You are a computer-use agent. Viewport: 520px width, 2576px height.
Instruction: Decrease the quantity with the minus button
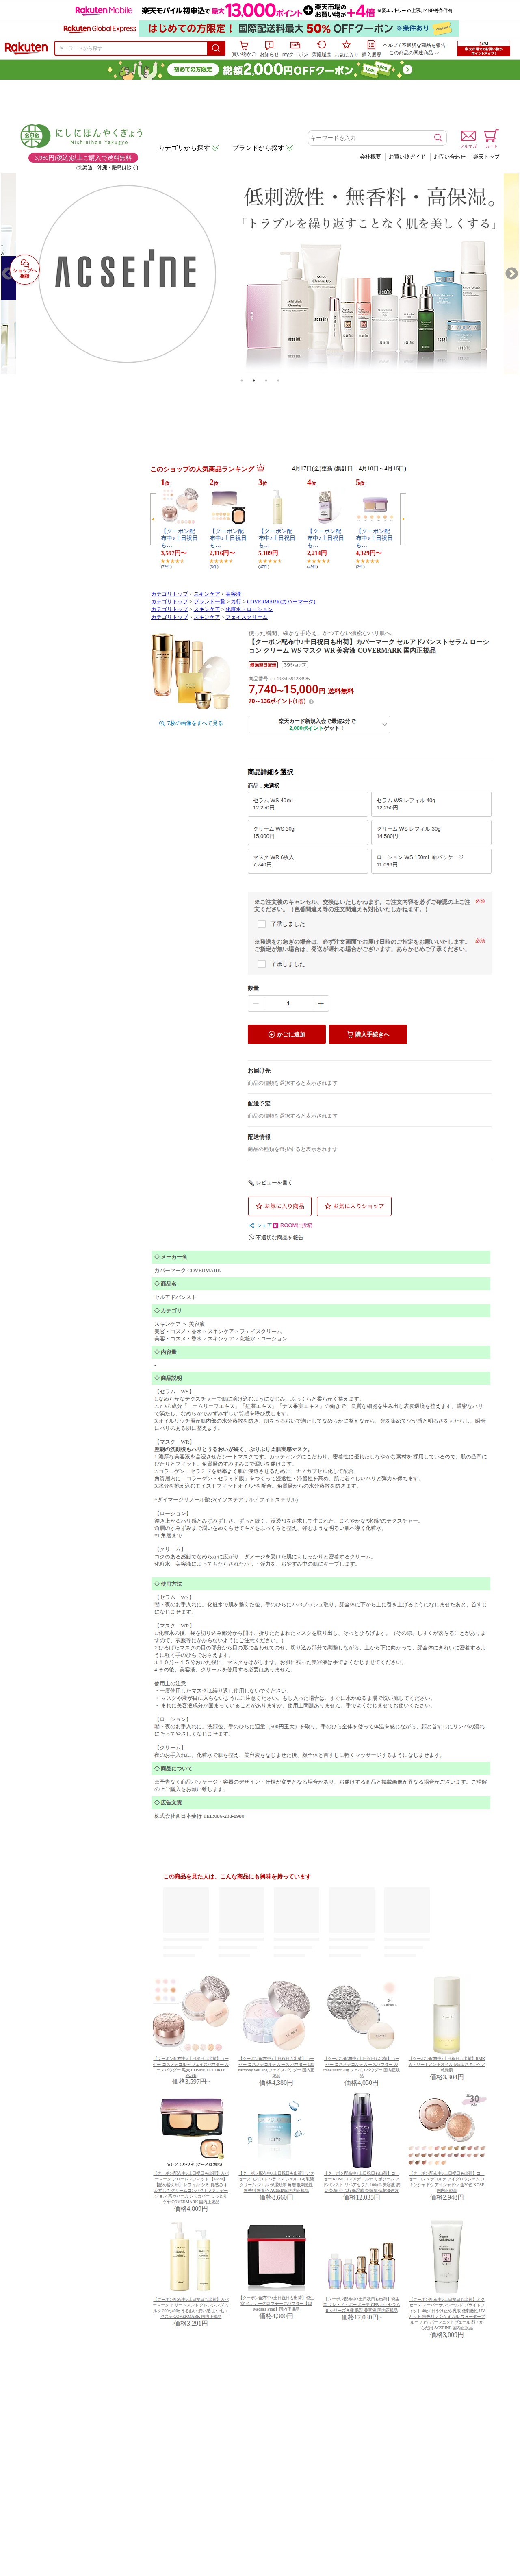[256, 1003]
